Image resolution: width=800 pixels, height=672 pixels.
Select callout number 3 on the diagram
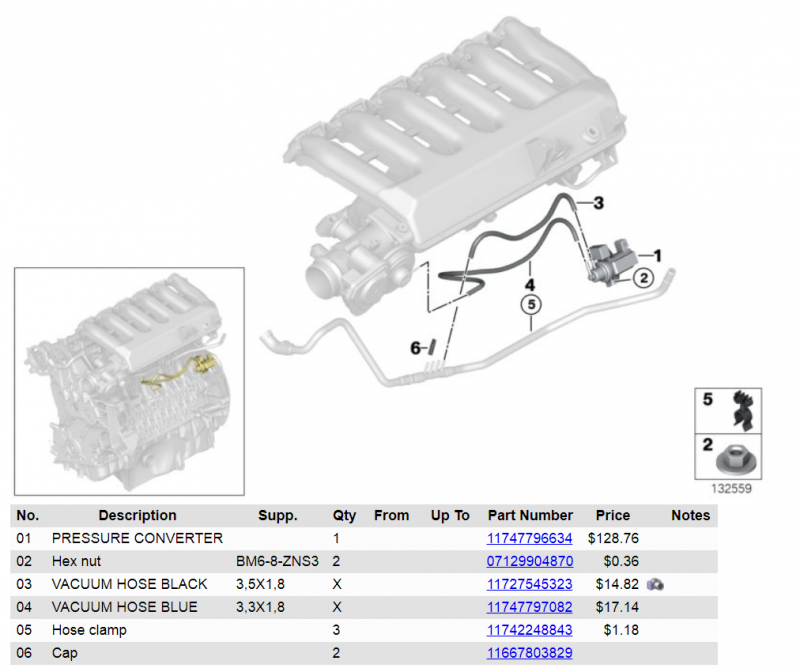pos(598,204)
